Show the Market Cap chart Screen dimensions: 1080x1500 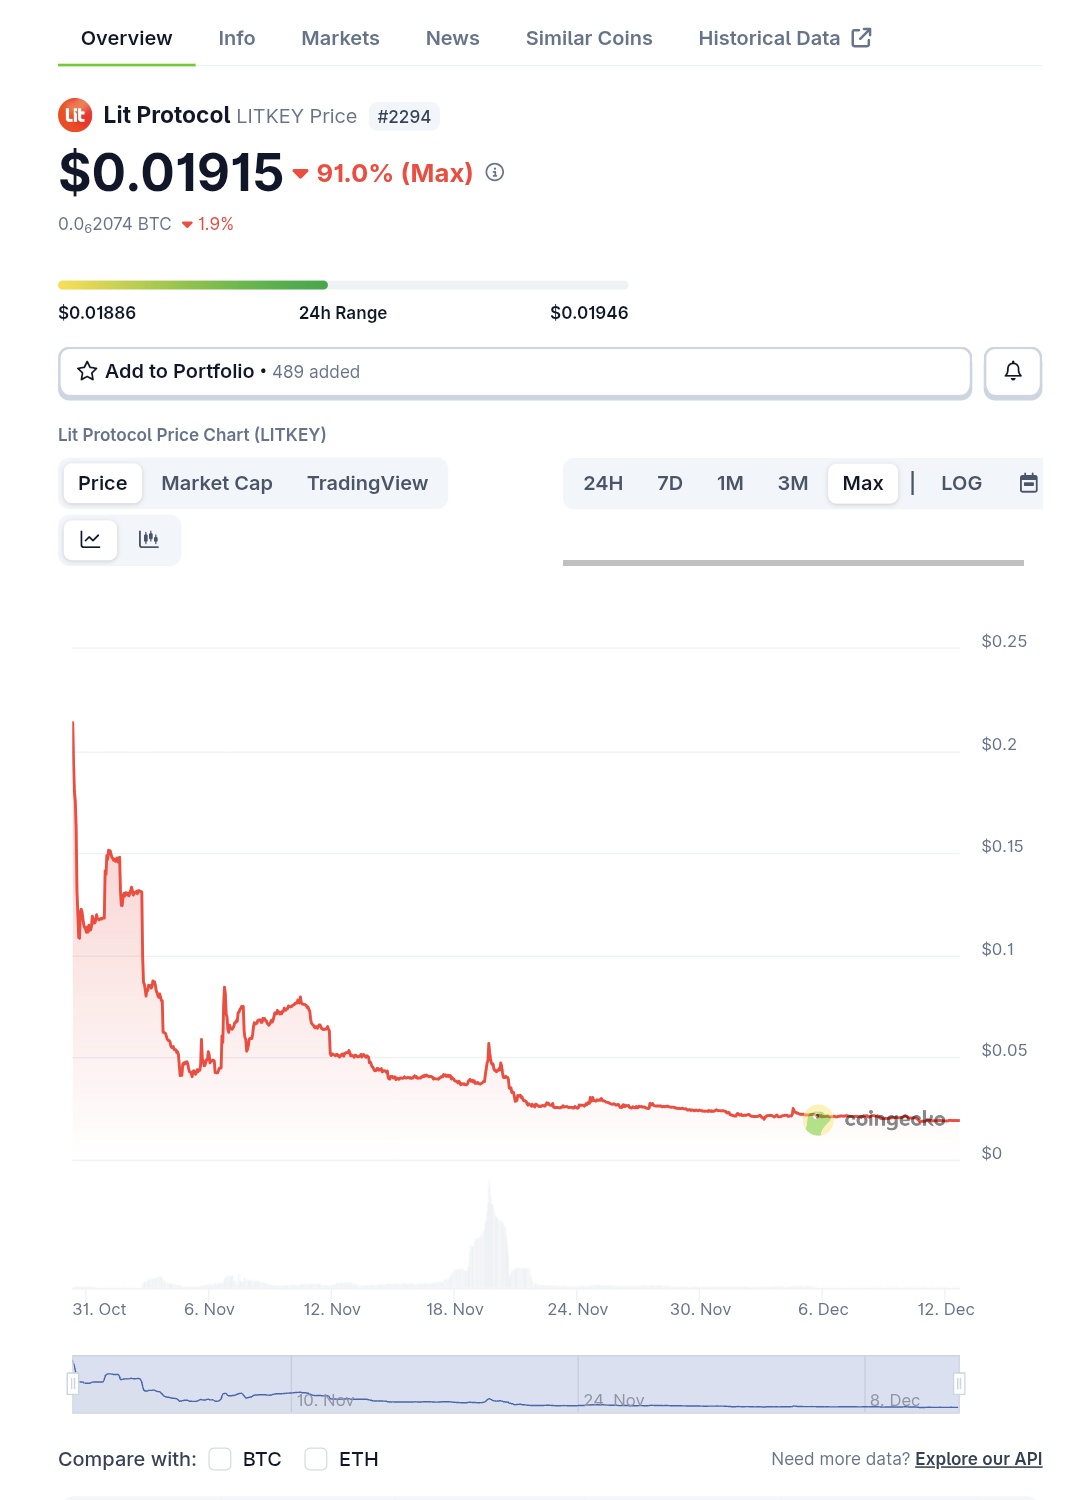pyautogui.click(x=217, y=484)
